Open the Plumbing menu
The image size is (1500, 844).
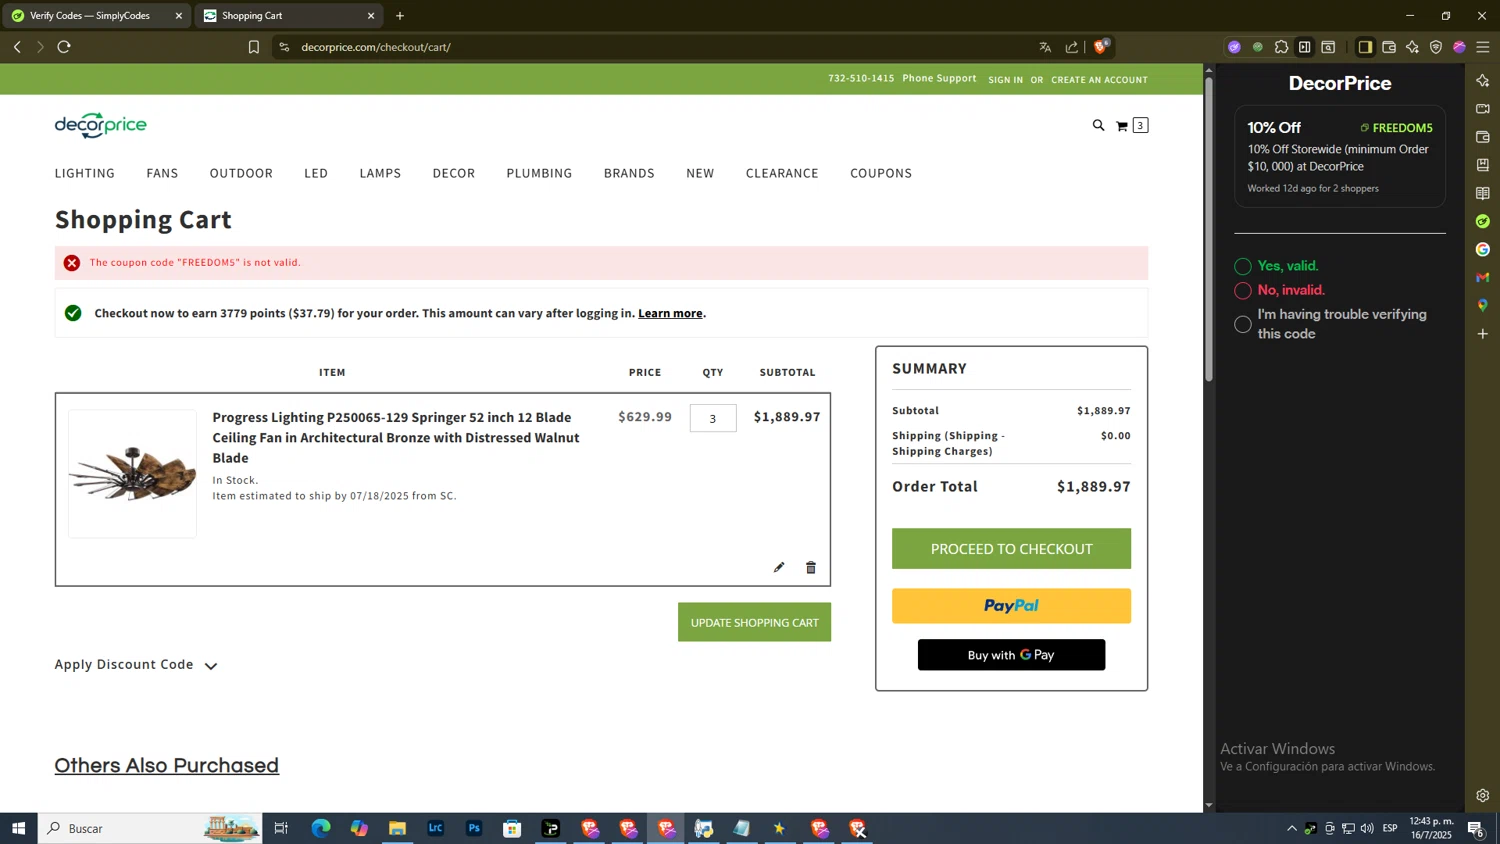(539, 173)
